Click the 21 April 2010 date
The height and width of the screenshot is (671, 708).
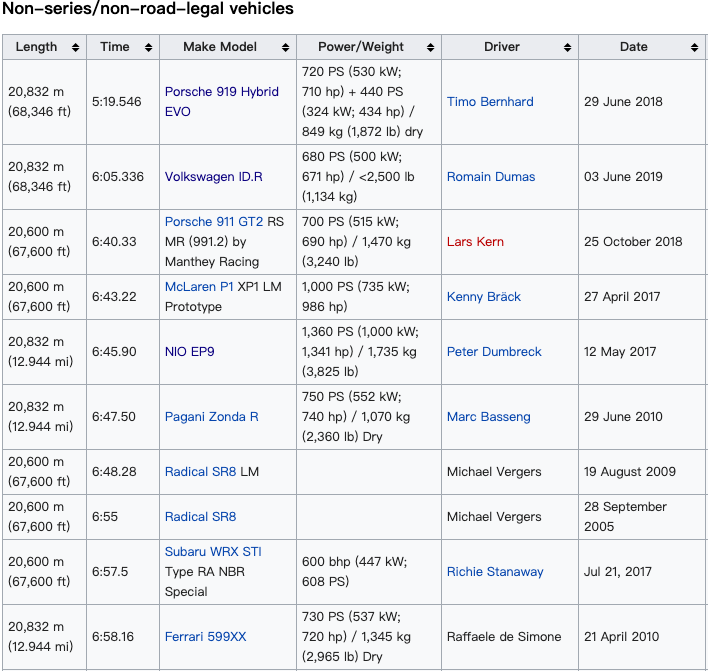coord(621,637)
